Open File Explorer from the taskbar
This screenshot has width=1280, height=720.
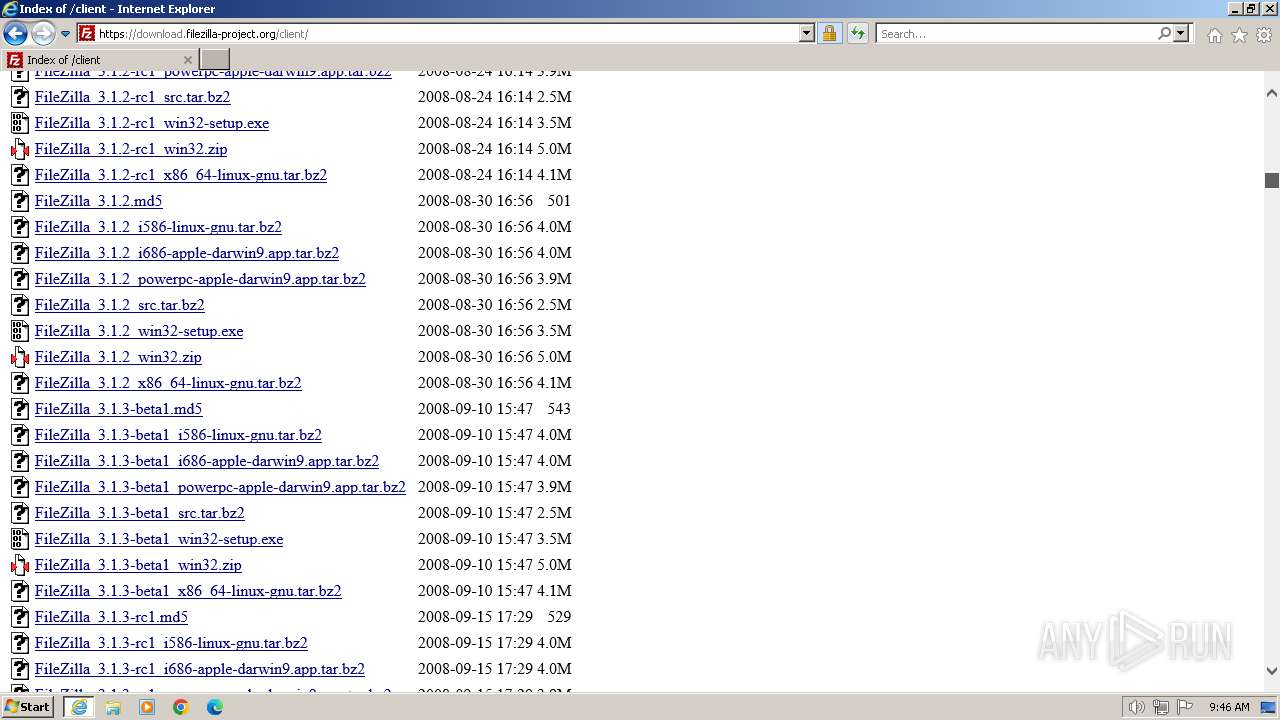click(113, 707)
